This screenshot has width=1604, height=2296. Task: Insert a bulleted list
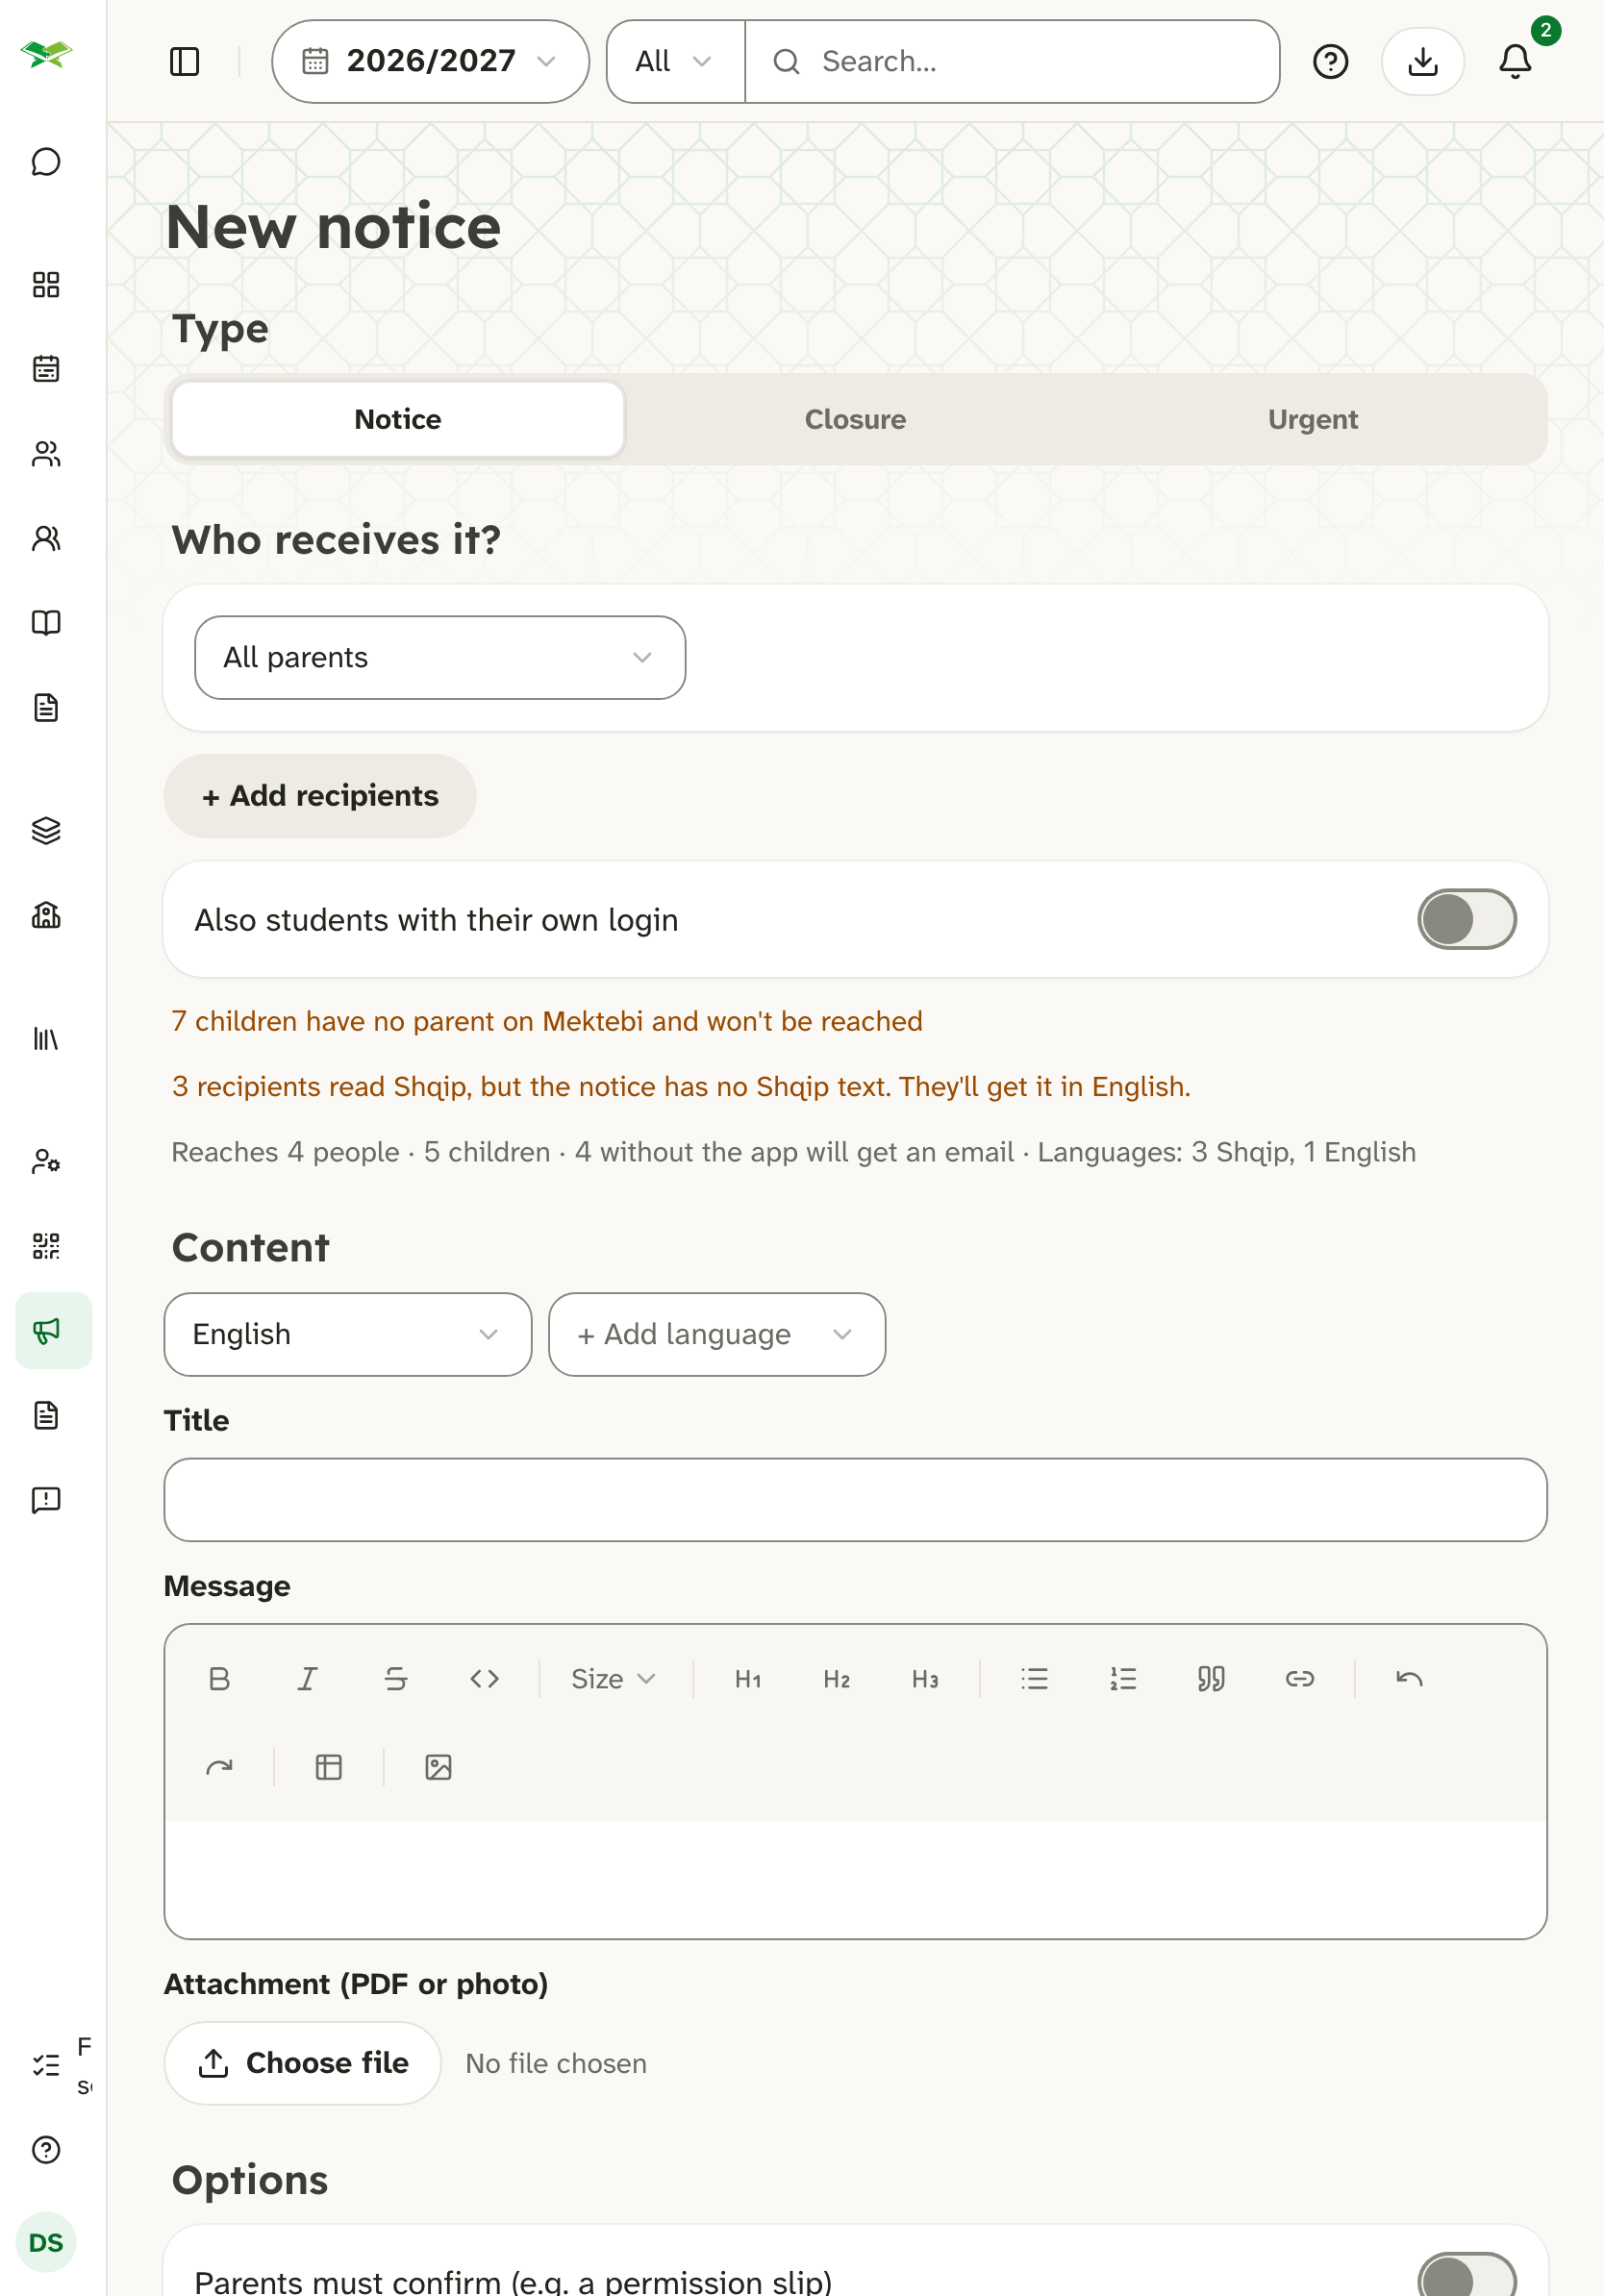pyautogui.click(x=1035, y=1679)
